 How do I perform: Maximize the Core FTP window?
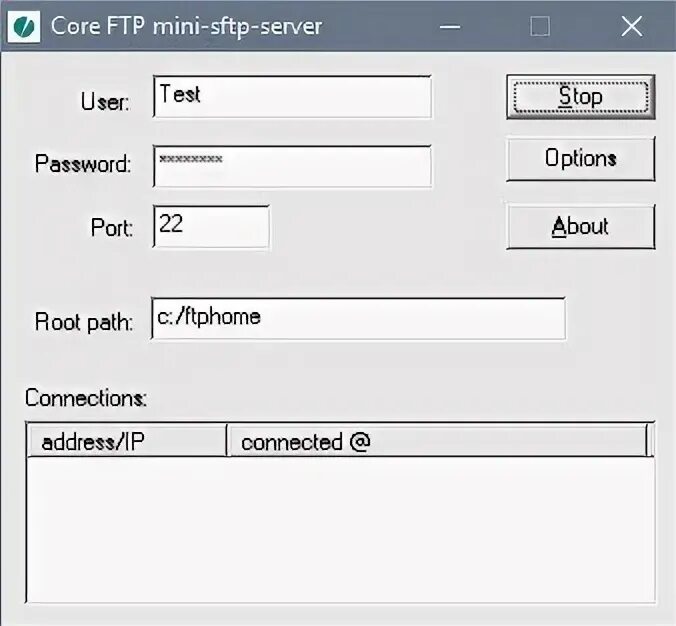tap(540, 27)
